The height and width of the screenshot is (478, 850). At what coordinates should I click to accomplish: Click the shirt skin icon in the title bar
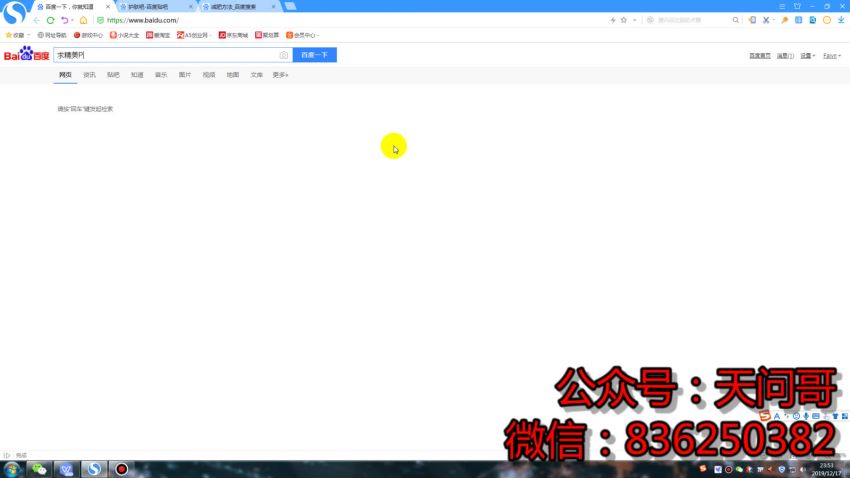[x=797, y=6]
